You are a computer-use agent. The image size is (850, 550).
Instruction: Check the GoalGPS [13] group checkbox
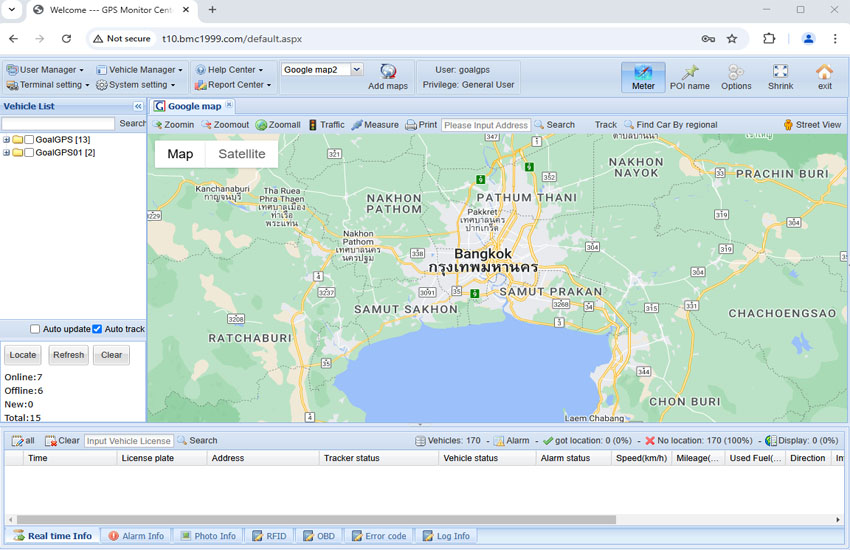tap(29, 140)
